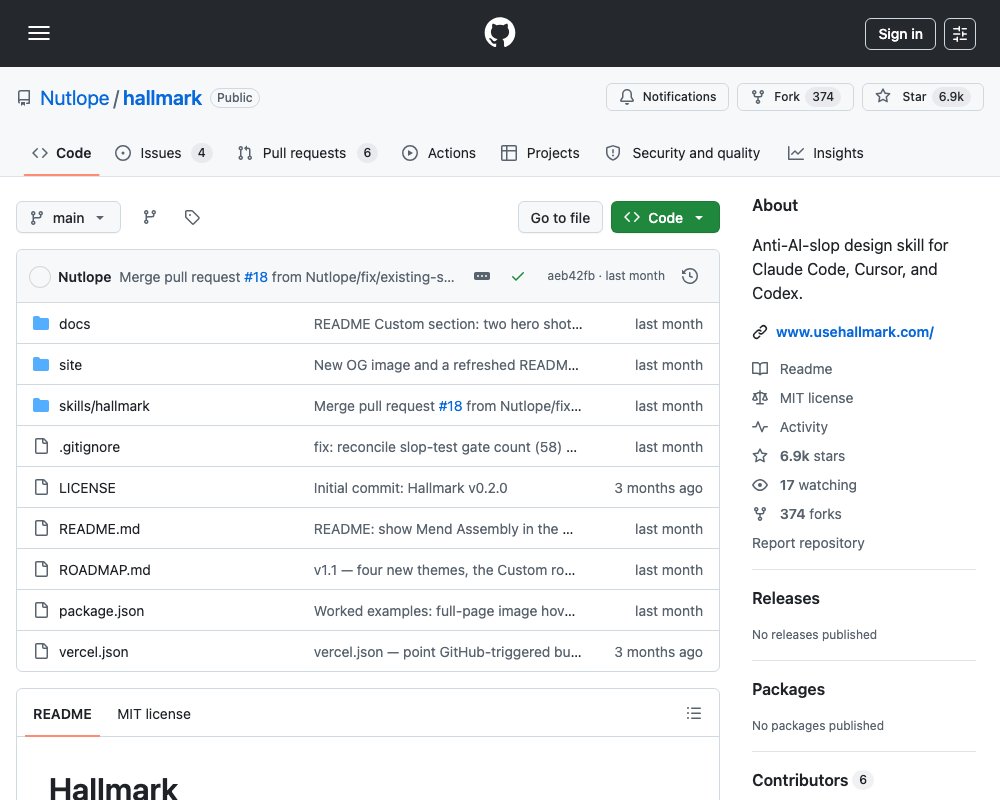Open 'Worked examples: full-page image' commit message
Image resolution: width=1000 pixels, height=800 pixels.
pyautogui.click(x=445, y=611)
